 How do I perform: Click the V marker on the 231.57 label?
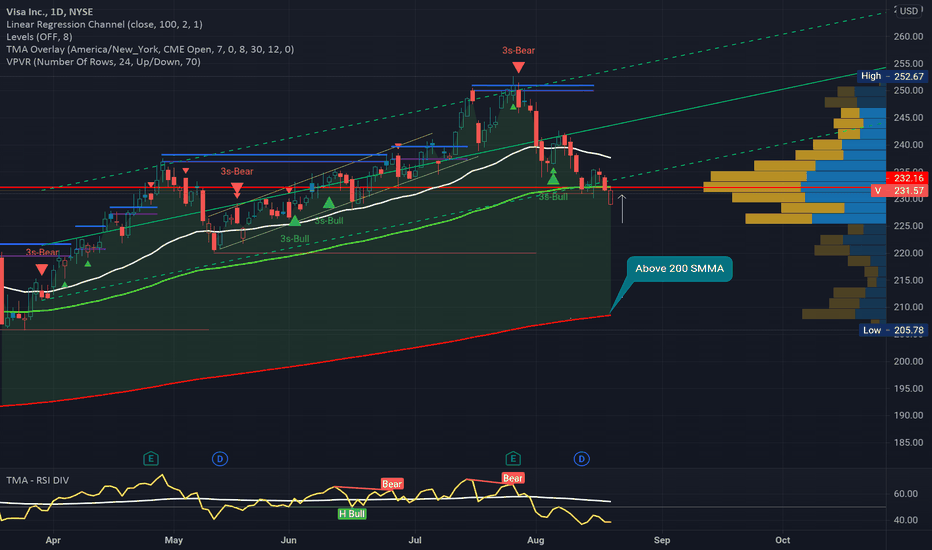click(x=877, y=191)
